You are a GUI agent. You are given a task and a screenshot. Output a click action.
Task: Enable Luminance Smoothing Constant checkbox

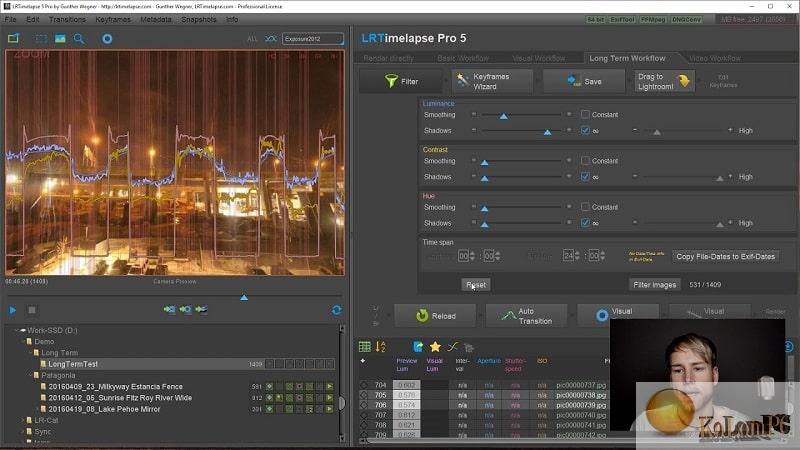tap(585, 114)
